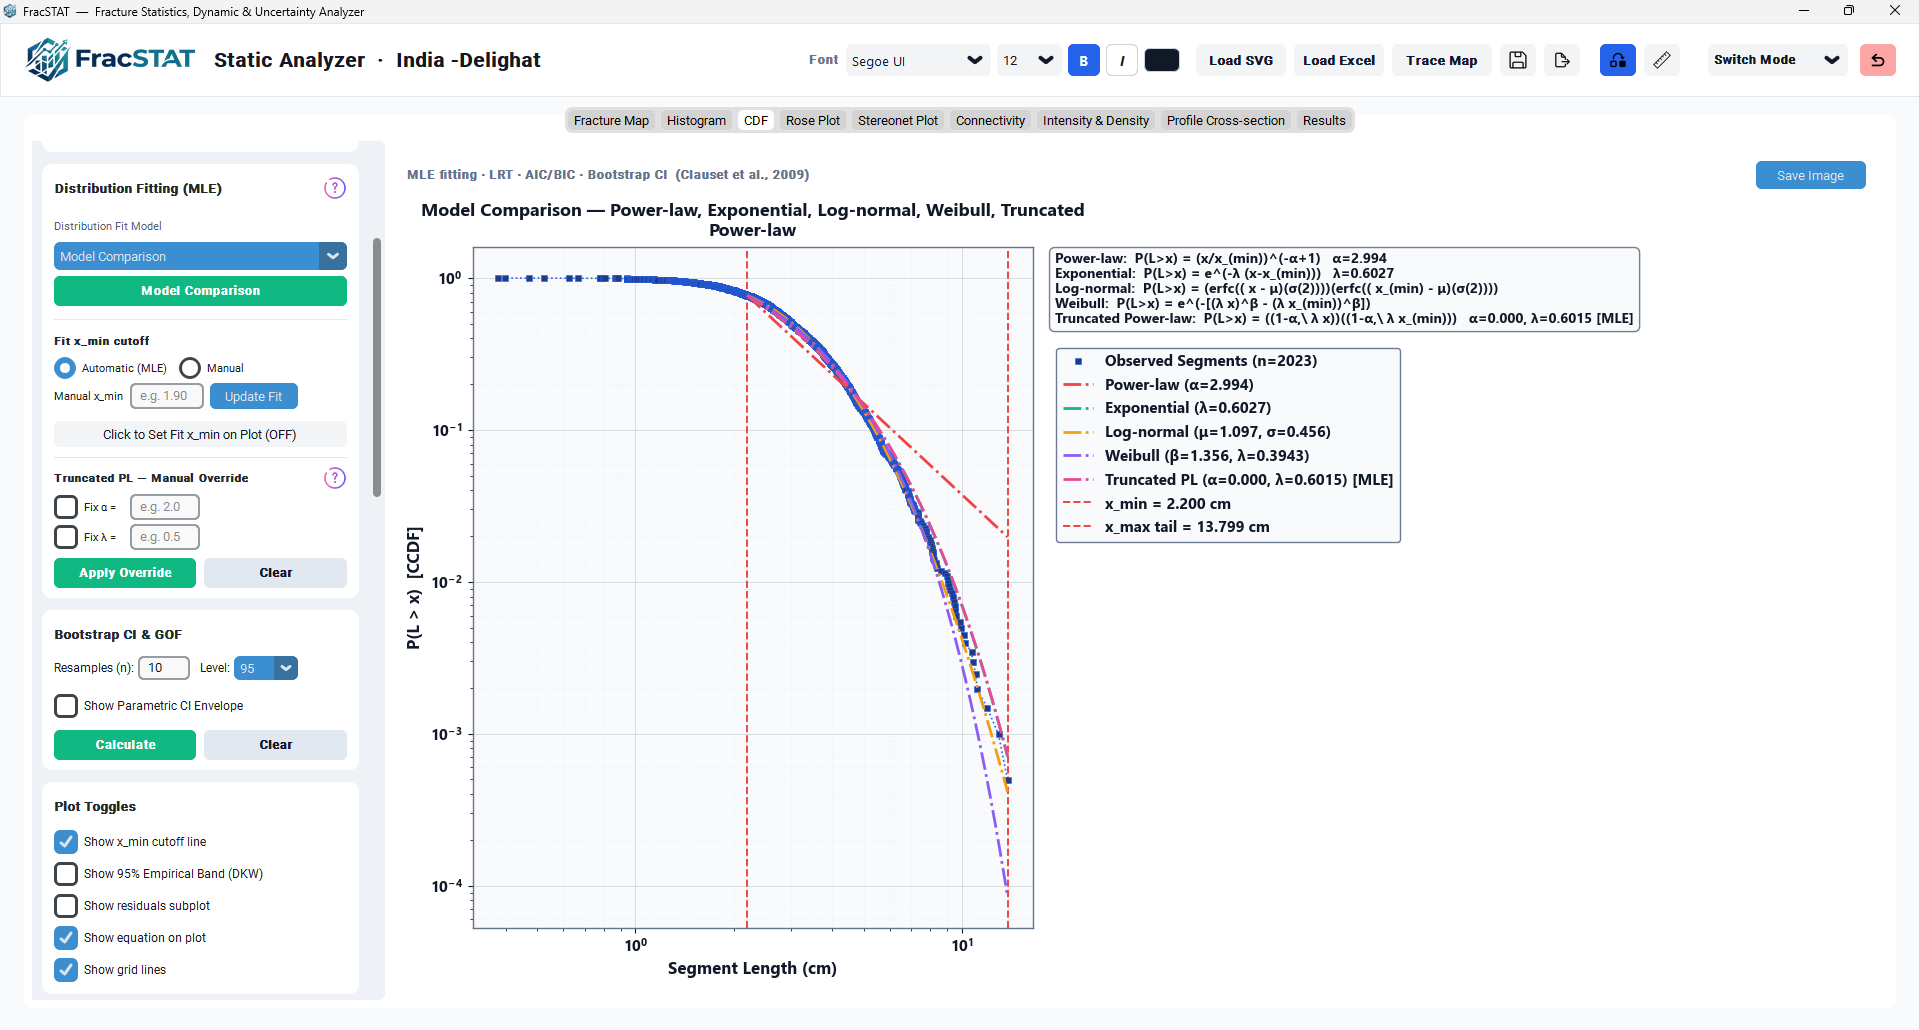
Task: Select the CDF tab
Action: tap(756, 121)
